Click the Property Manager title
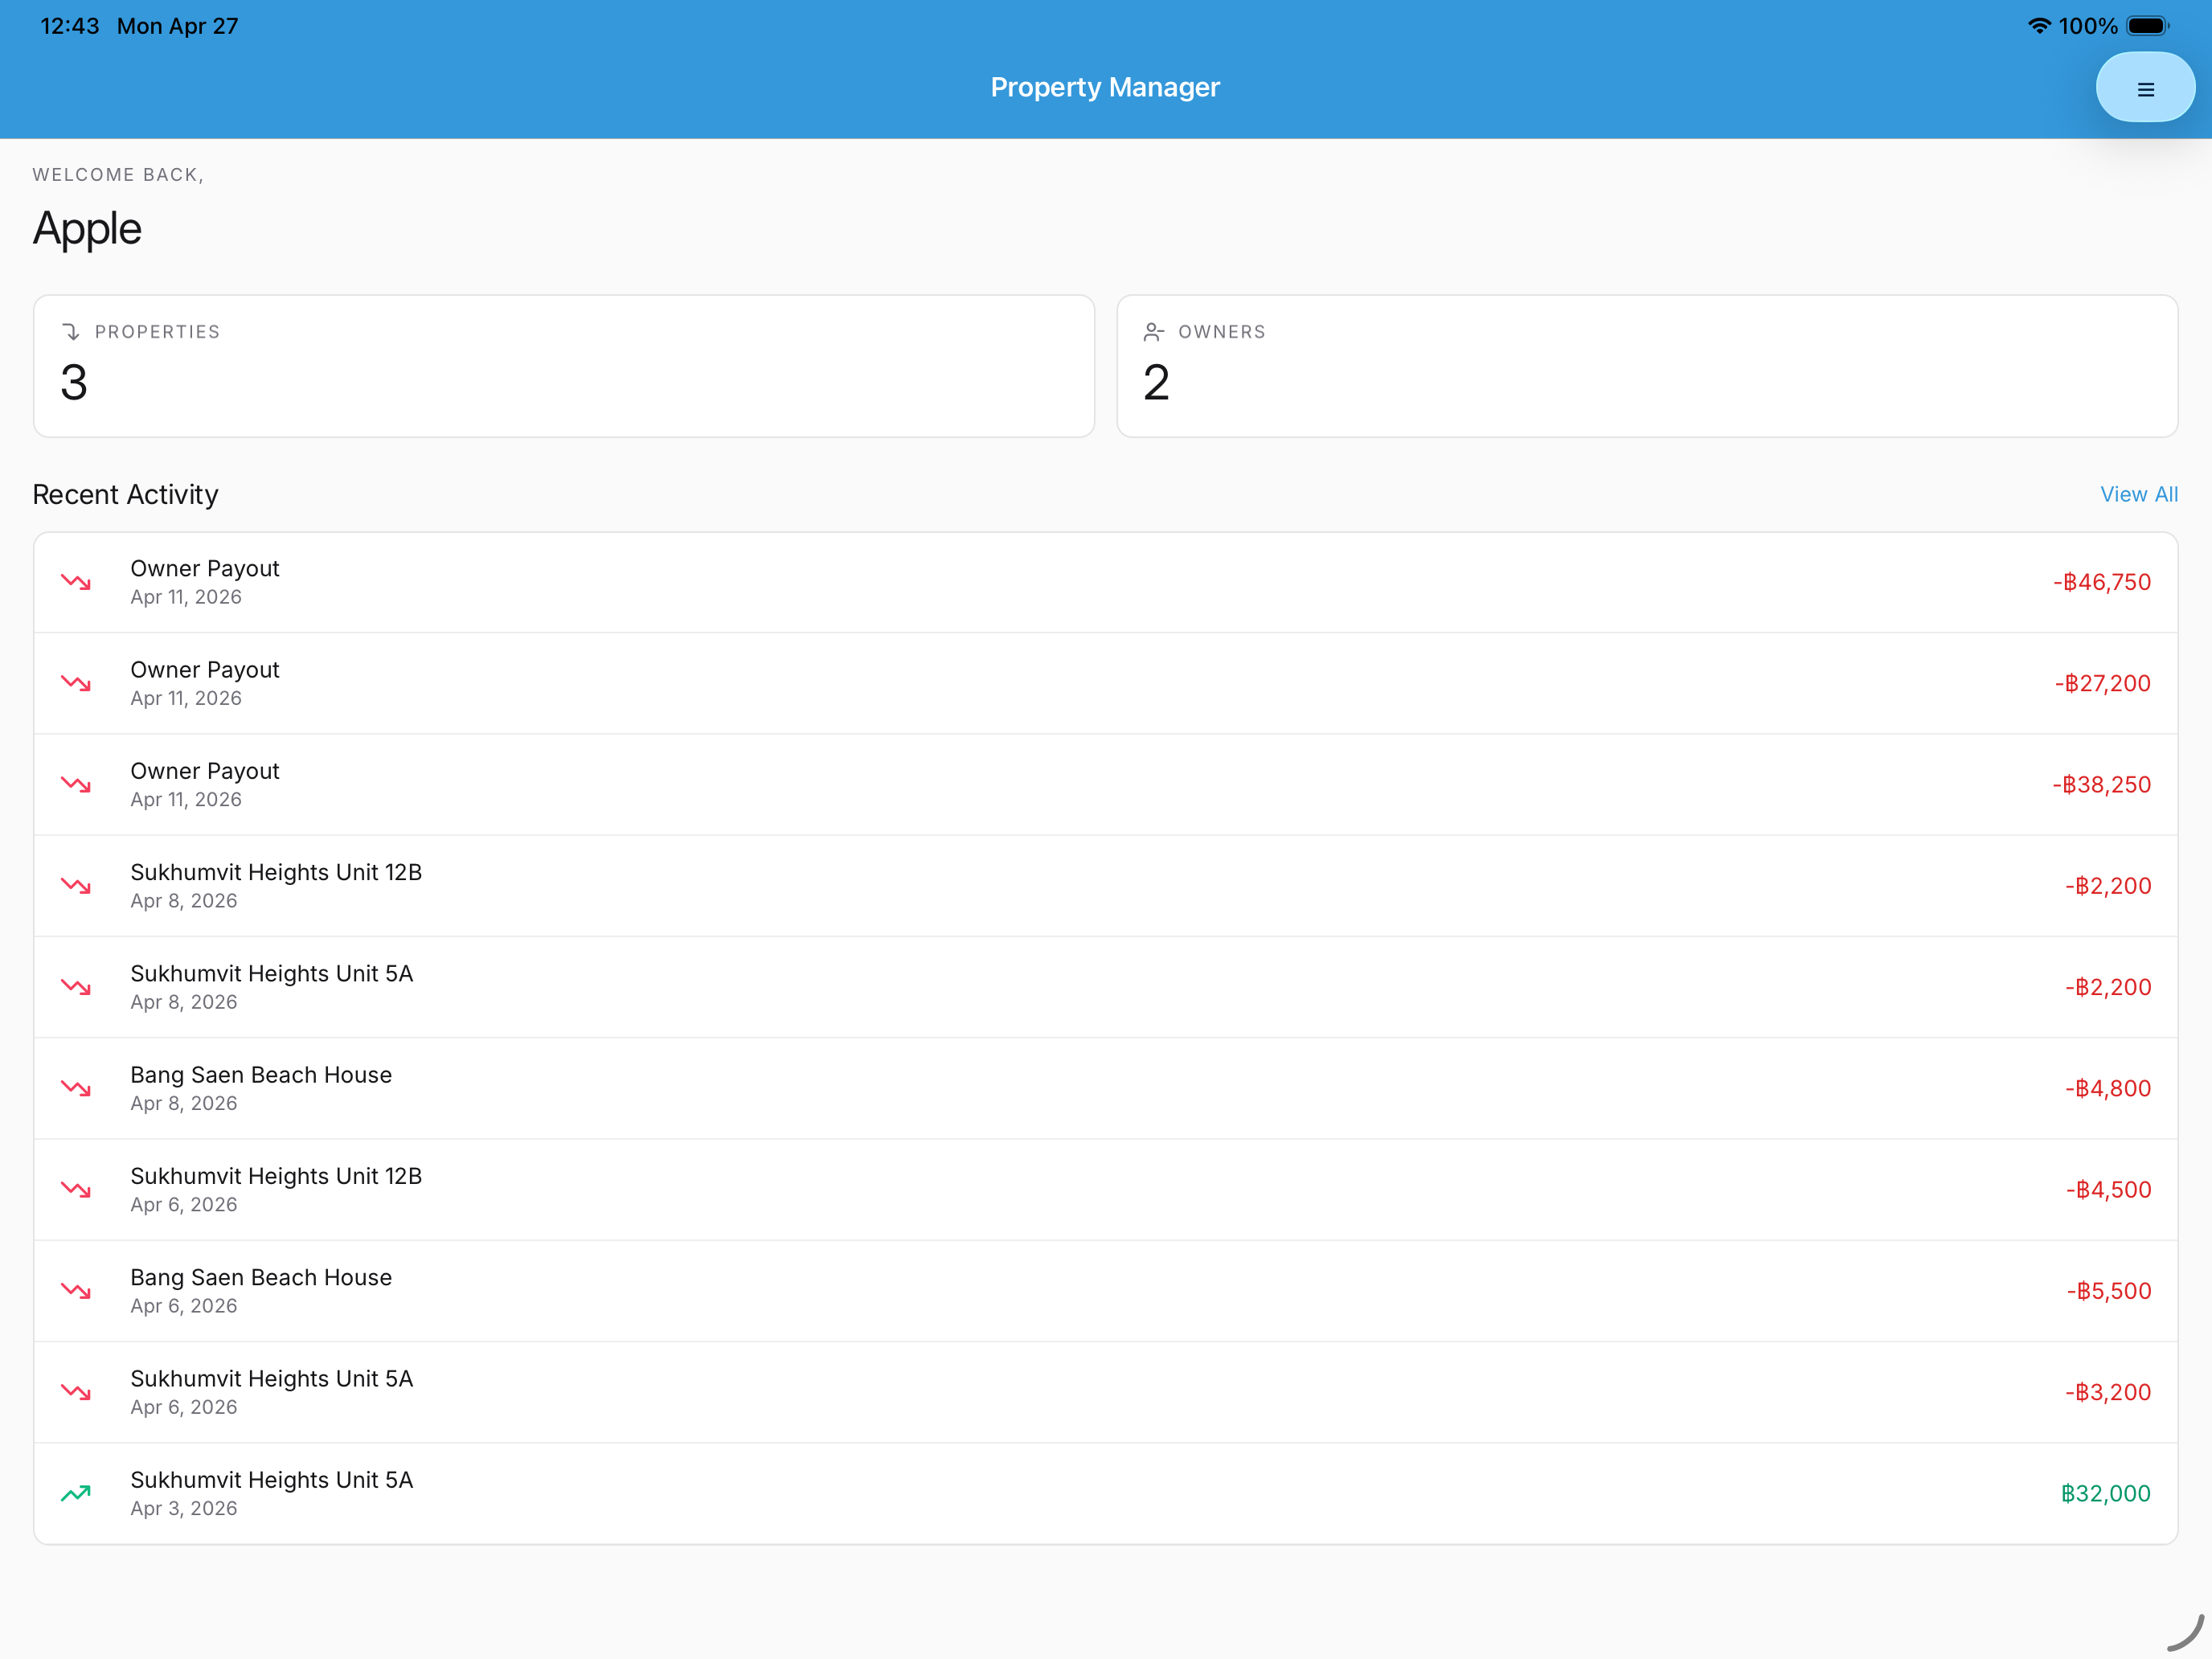 click(1105, 87)
